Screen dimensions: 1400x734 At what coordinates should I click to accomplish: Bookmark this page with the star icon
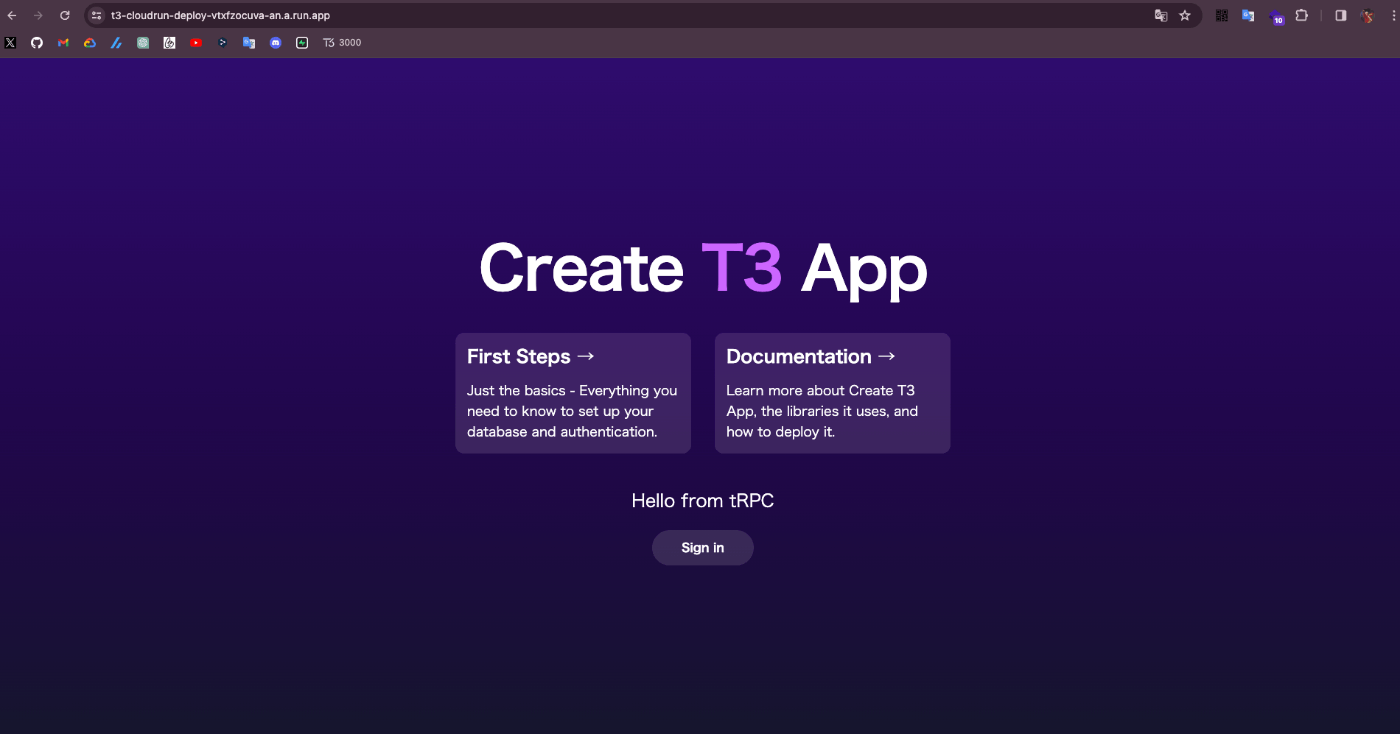1185,16
